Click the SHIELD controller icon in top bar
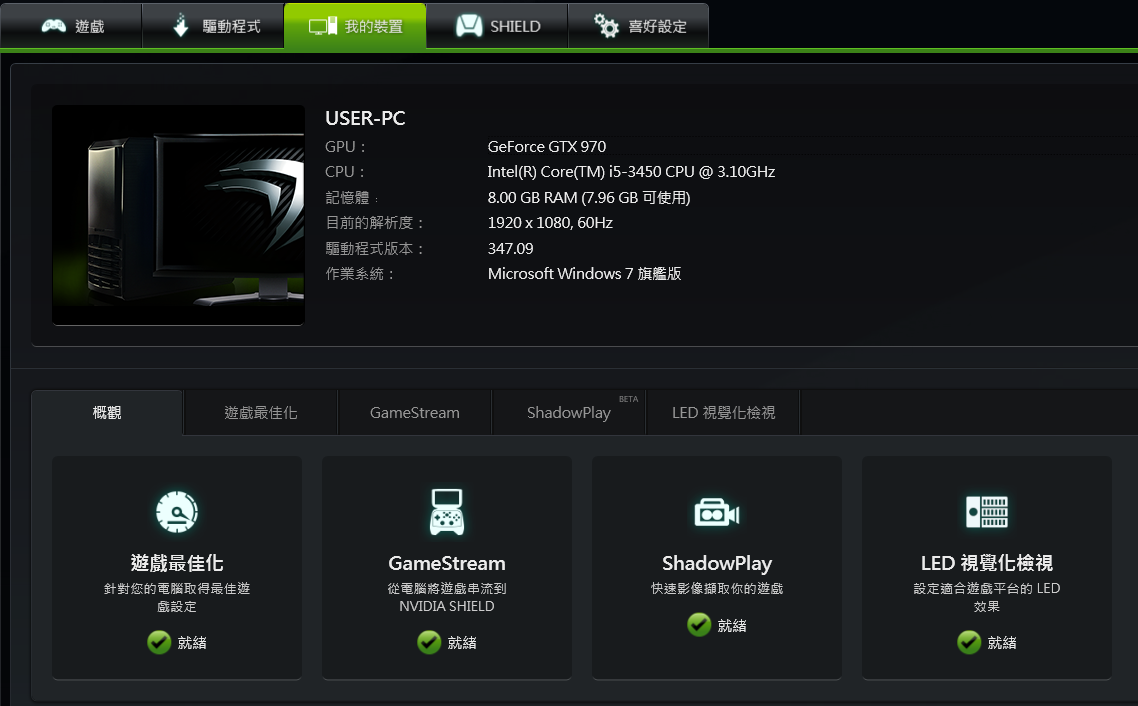Image resolution: width=1138 pixels, height=706 pixels. click(x=469, y=26)
